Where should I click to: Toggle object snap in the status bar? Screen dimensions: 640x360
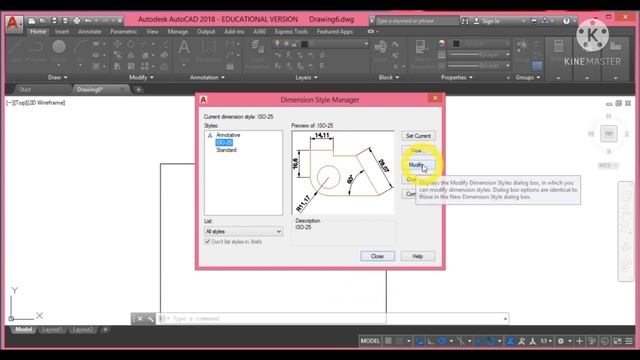point(491,341)
